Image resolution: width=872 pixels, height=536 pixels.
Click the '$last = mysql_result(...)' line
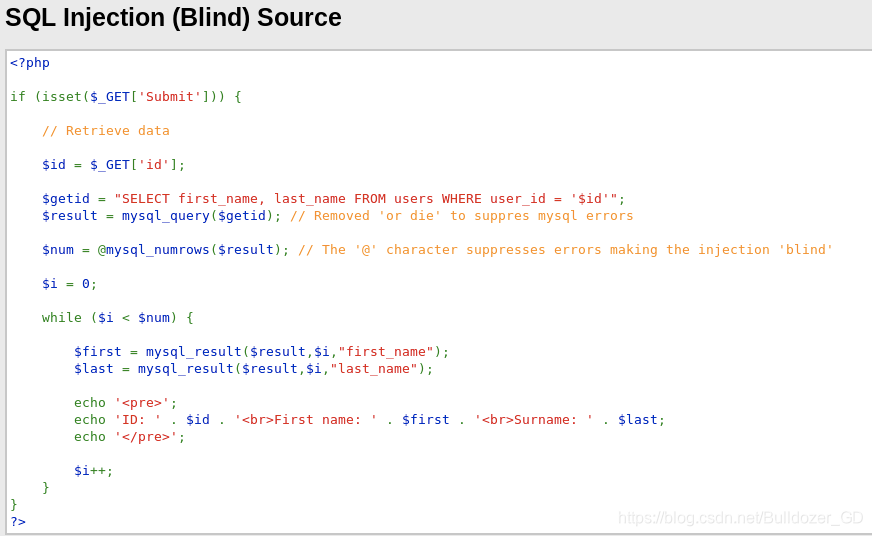[x=254, y=369]
